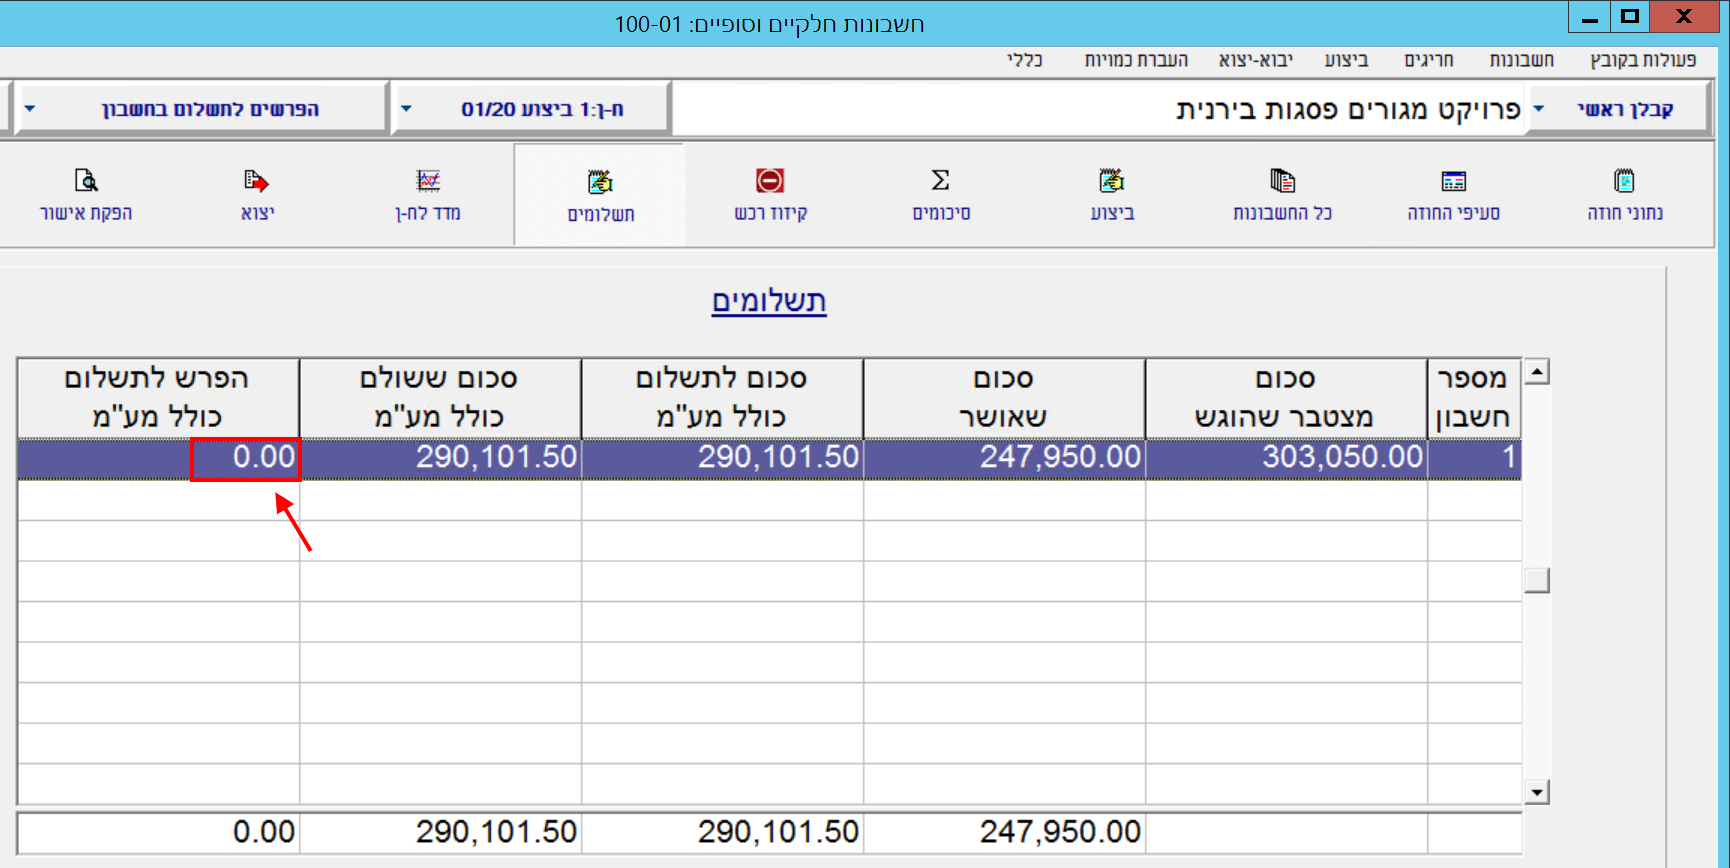Click the סכום שאושר column header
Viewport: 1730px width, 868px height.
1003,398
